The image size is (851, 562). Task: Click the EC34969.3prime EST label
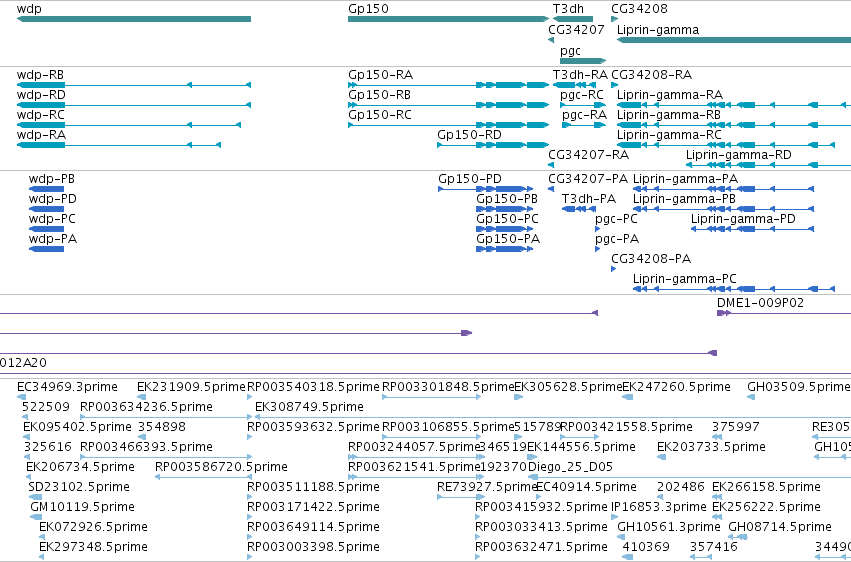point(67,388)
